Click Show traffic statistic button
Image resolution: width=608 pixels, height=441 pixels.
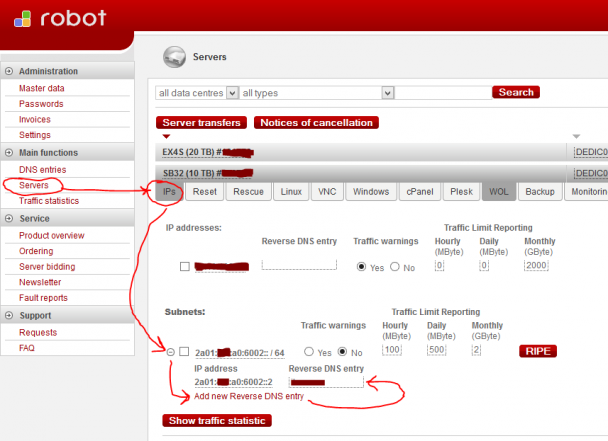tap(217, 420)
